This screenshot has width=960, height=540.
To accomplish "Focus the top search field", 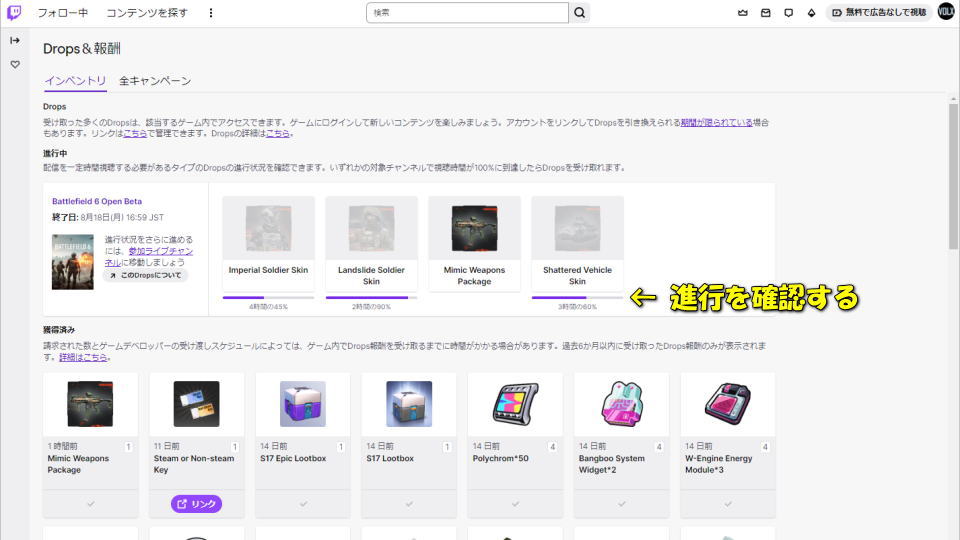I will (467, 13).
